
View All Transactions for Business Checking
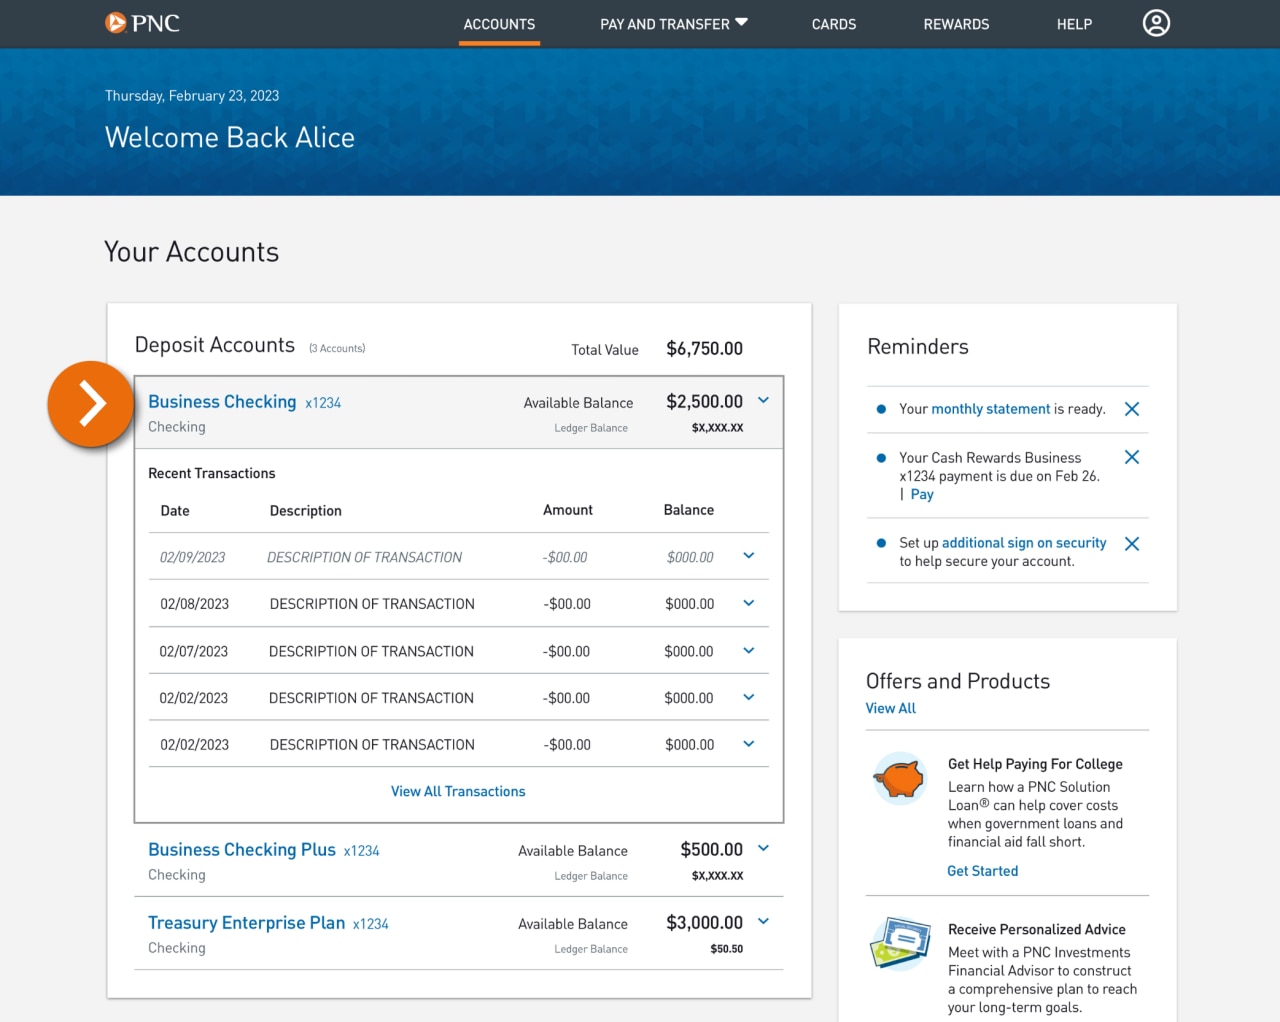click(457, 790)
